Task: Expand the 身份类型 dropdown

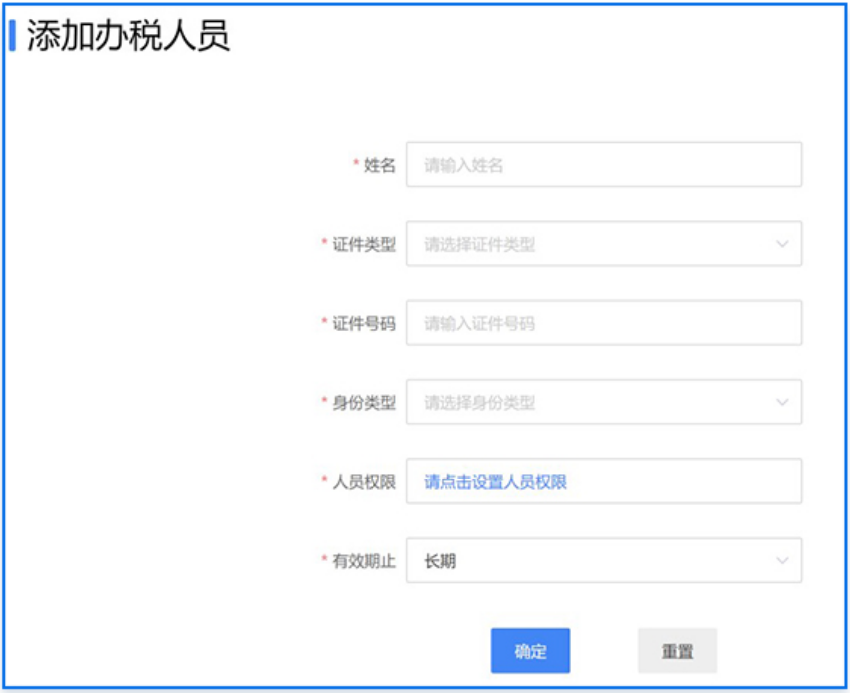Action: pyautogui.click(x=603, y=402)
